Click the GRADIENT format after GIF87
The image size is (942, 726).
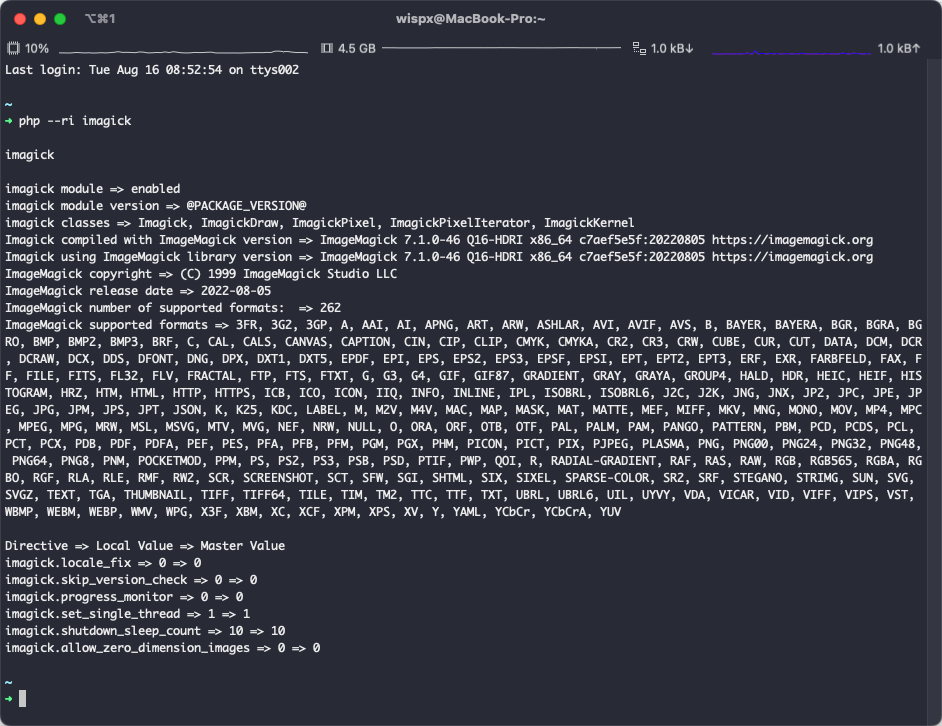[x=550, y=376]
